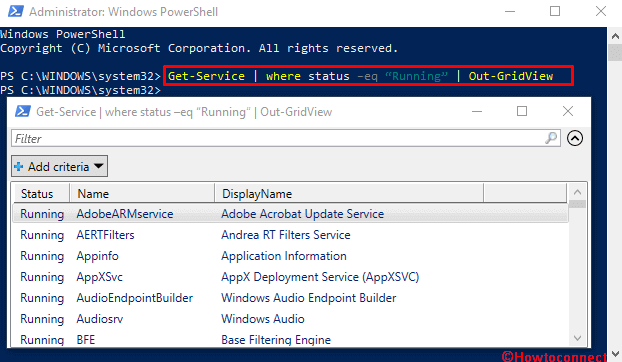This screenshot has height=362, width=622.
Task: Select the AdobeARMservice name cell
Action: click(x=125, y=214)
